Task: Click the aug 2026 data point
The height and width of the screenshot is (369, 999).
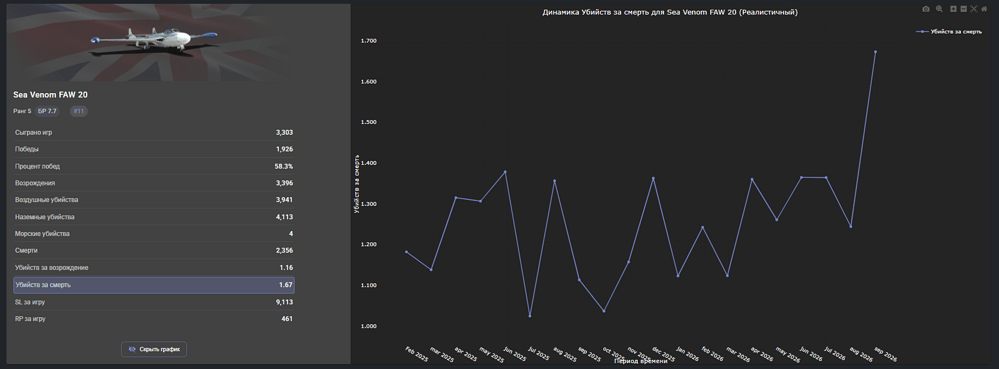Action: [x=851, y=226]
